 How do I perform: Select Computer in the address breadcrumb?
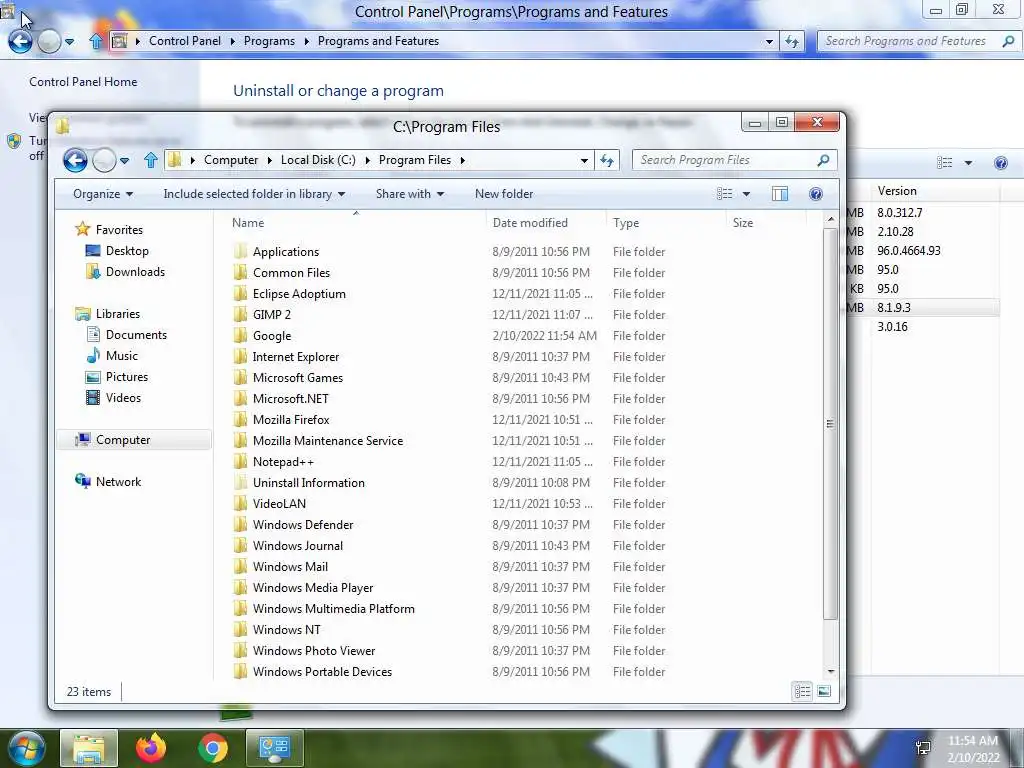(x=231, y=160)
